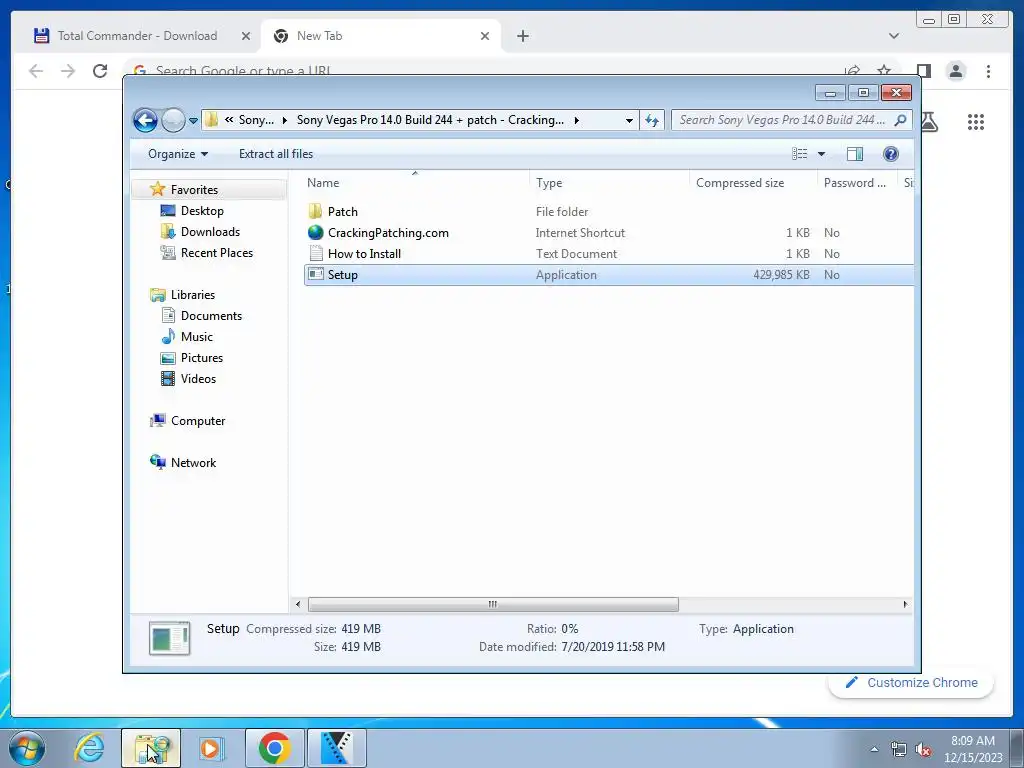1024x768 pixels.
Task: Close the New Tab tab
Action: pyautogui.click(x=485, y=36)
